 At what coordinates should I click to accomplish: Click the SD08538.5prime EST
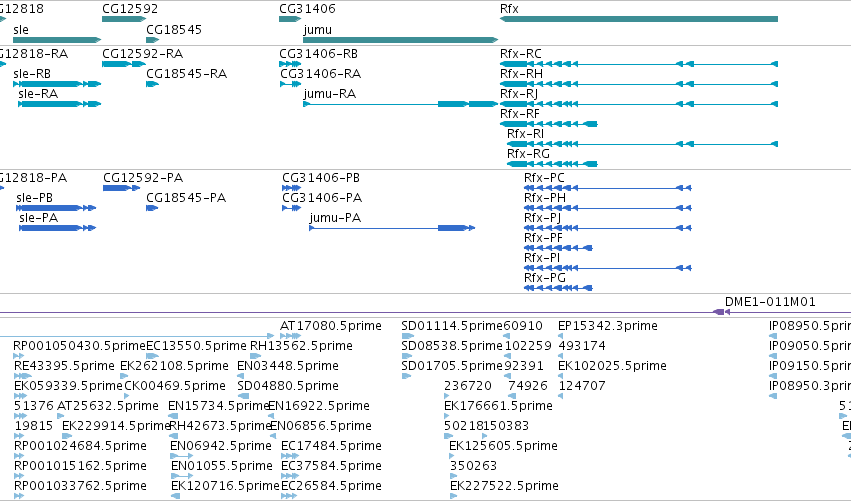point(452,346)
